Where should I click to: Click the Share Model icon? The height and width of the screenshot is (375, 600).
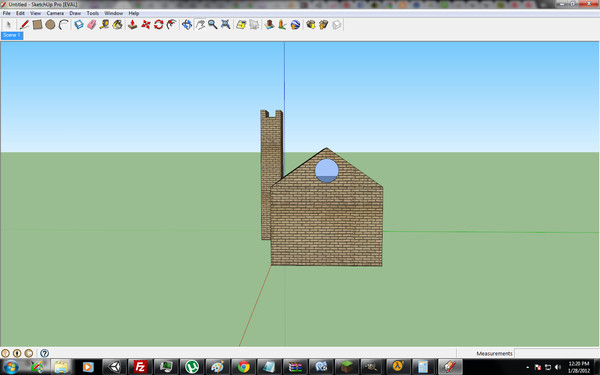[x=324, y=25]
